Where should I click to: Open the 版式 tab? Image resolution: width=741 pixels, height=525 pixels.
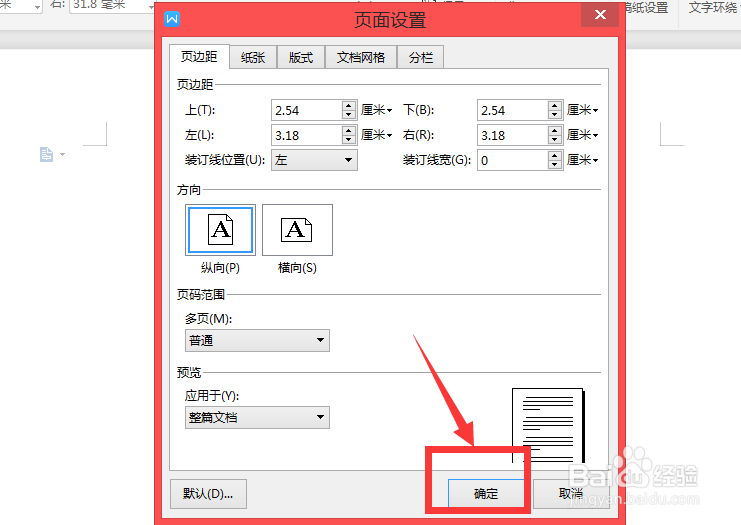[x=301, y=58]
